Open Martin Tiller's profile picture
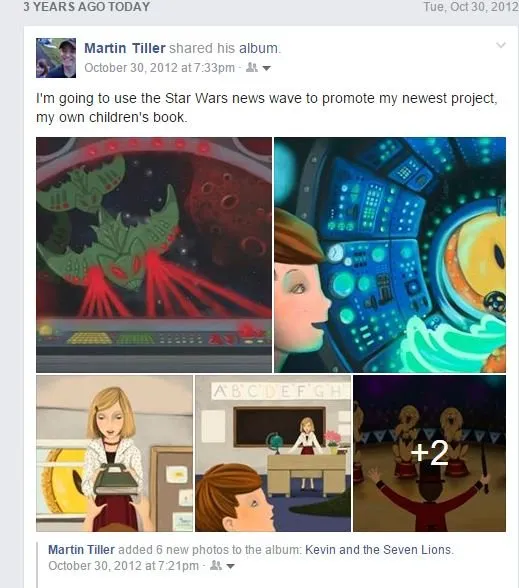This screenshot has height=588, width=519. 56,58
